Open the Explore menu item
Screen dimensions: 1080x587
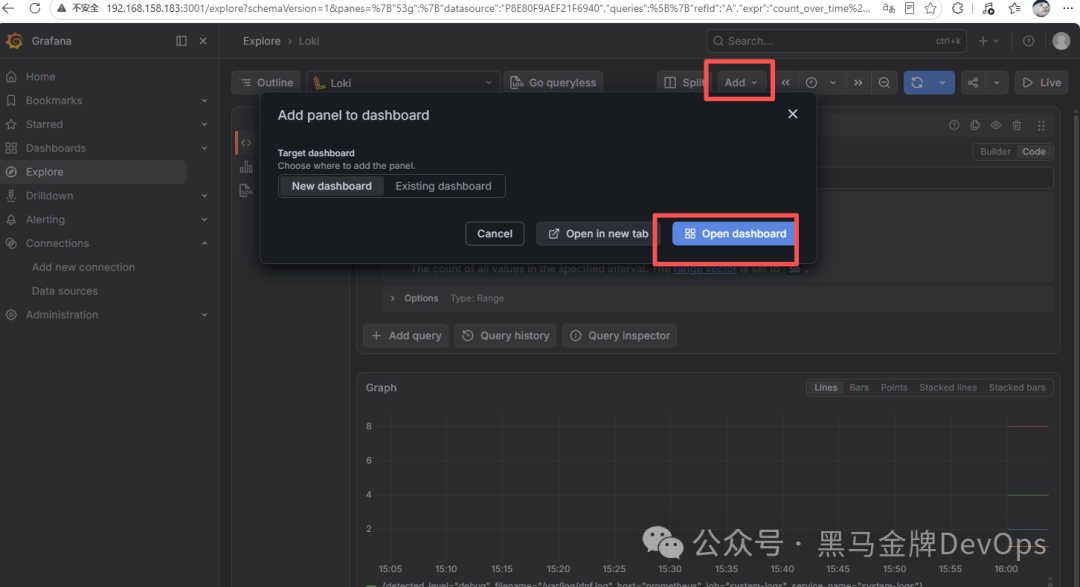[94, 172]
